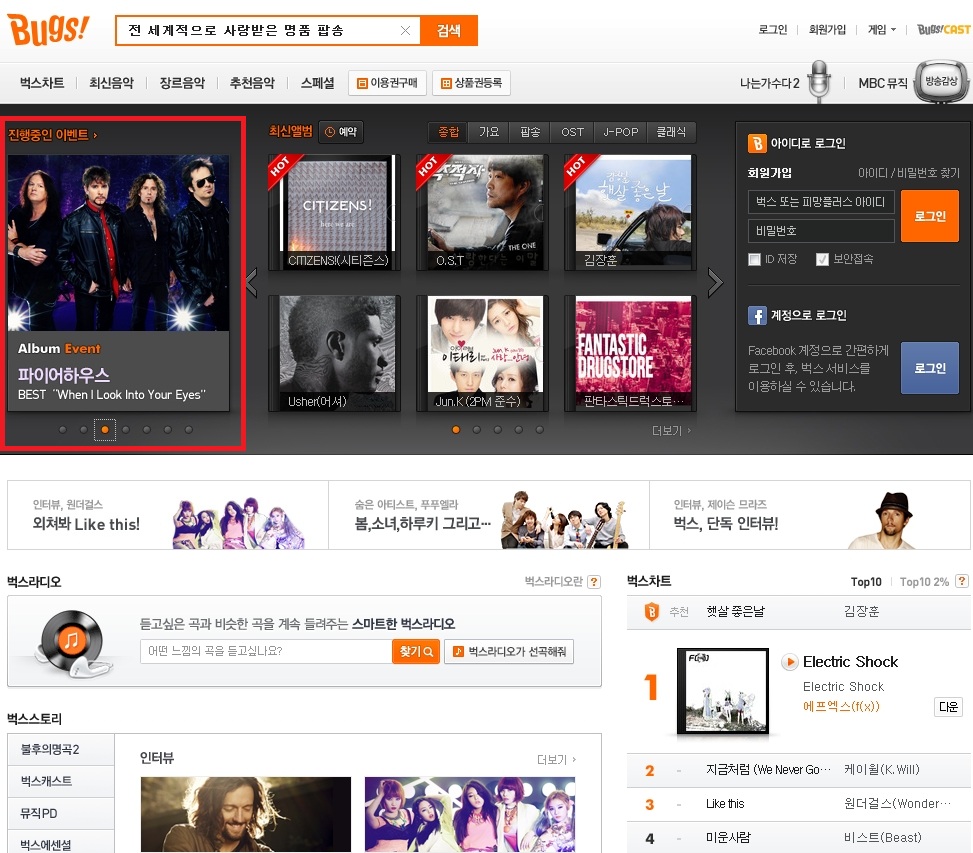Select the first album page dot
The height and width of the screenshot is (853, 973).
pyautogui.click(x=456, y=430)
